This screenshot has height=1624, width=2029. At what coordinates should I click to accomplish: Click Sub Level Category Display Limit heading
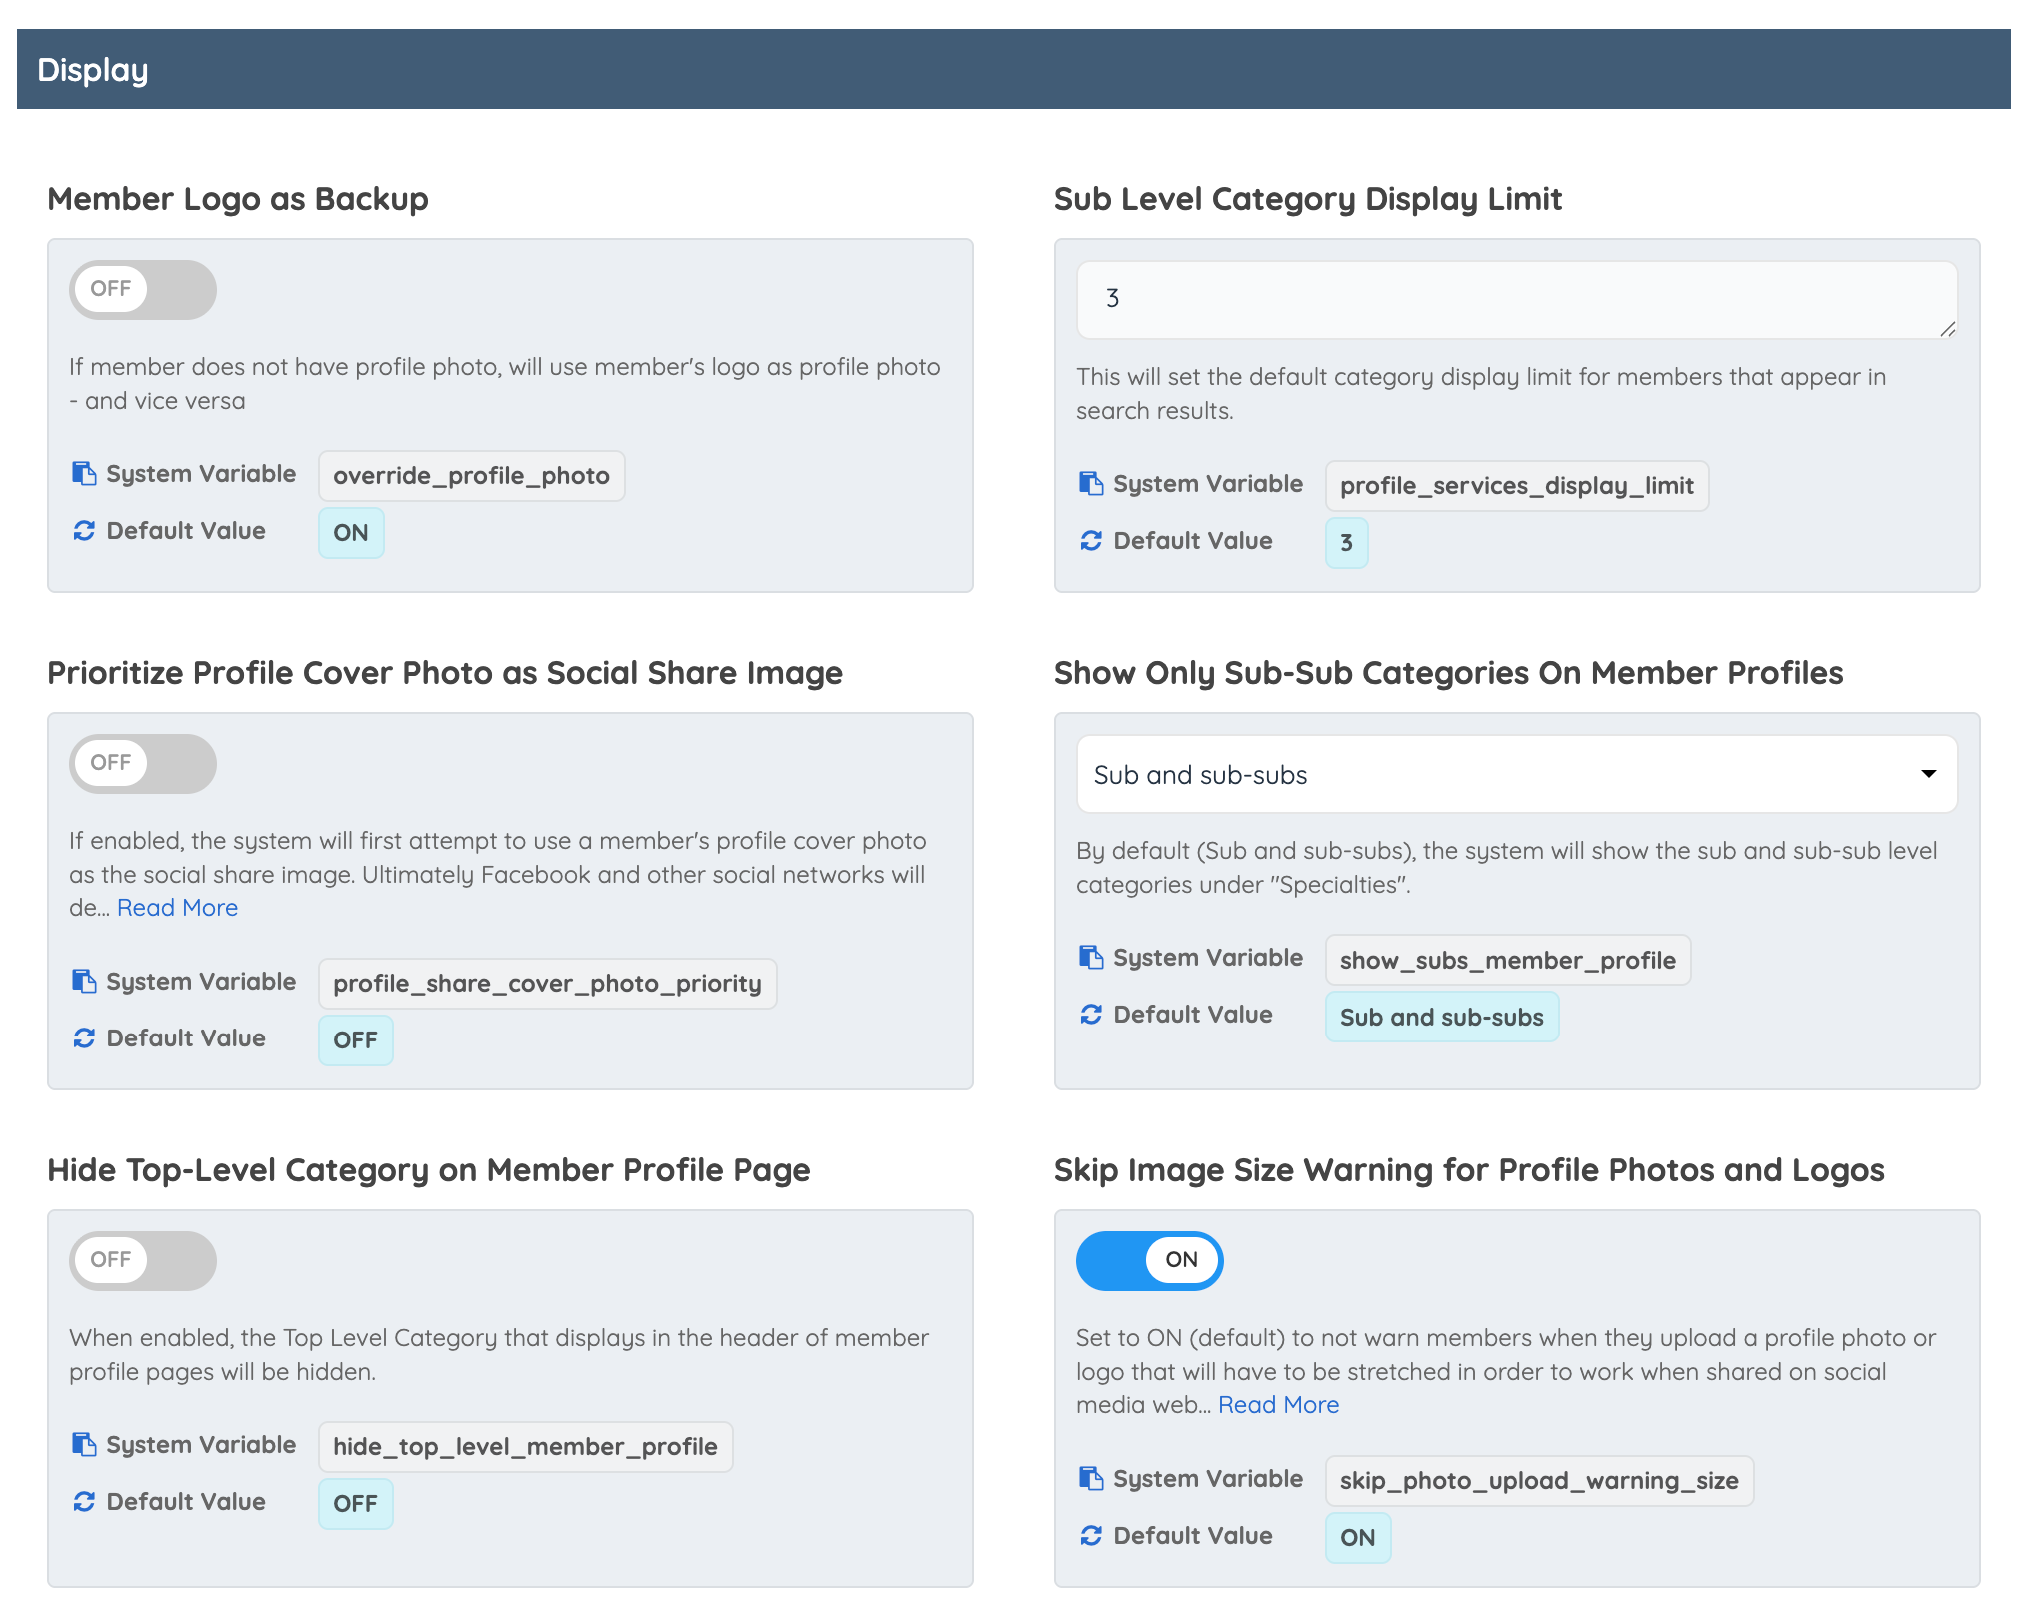(1308, 199)
